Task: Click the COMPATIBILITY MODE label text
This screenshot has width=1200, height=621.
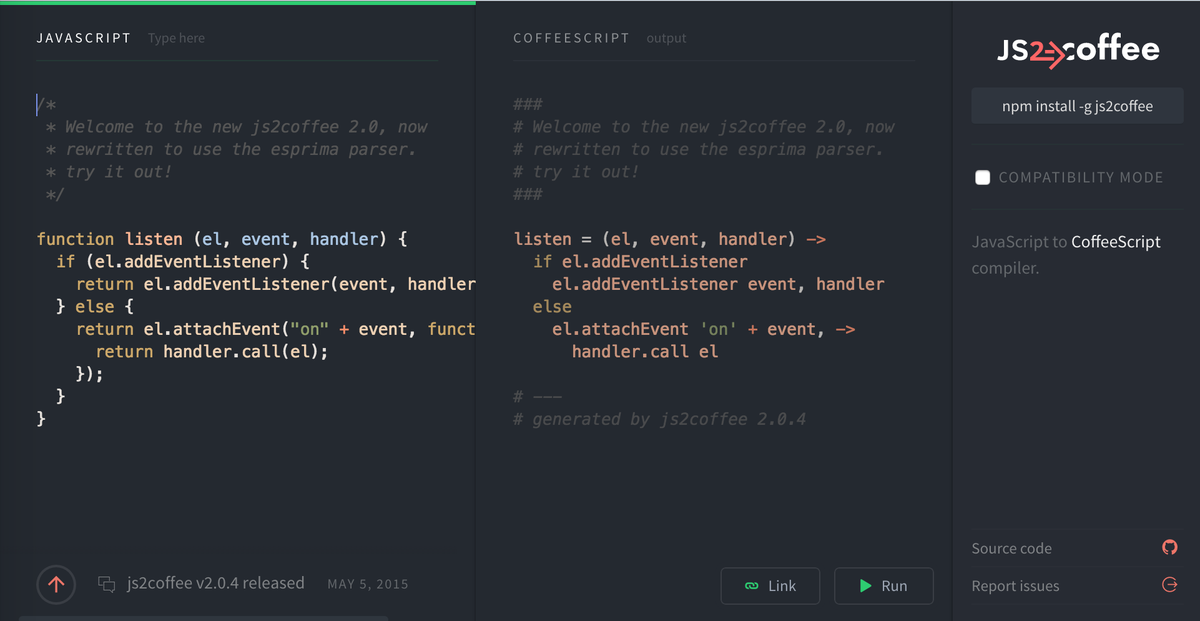Action: pos(1081,177)
